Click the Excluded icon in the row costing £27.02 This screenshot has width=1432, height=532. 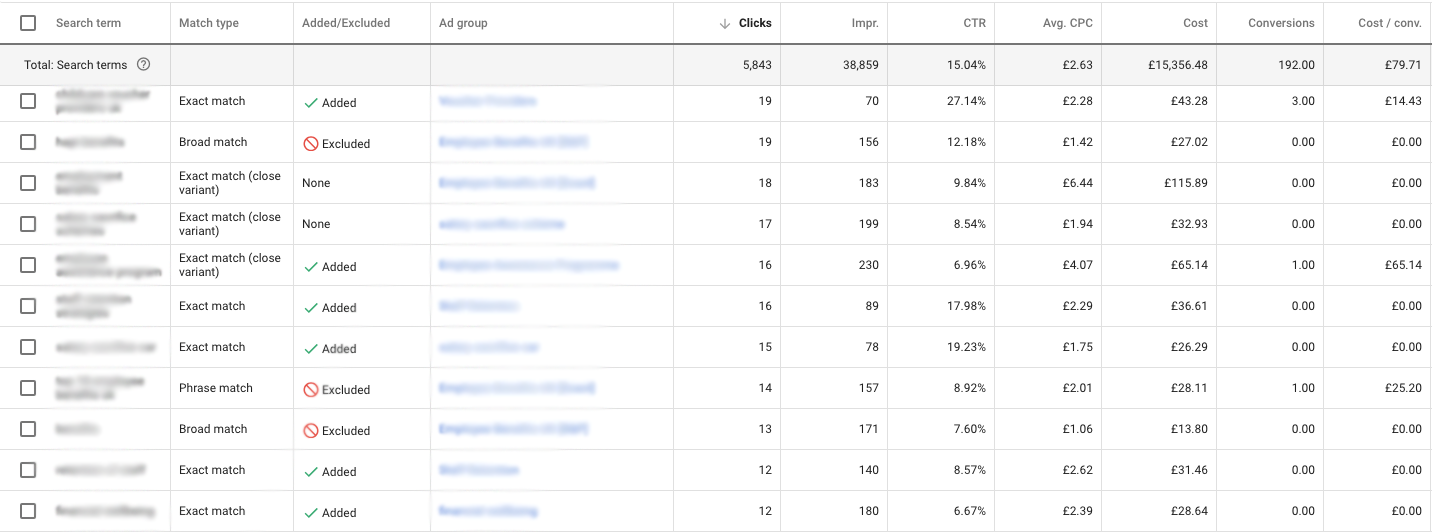pyautogui.click(x=311, y=144)
